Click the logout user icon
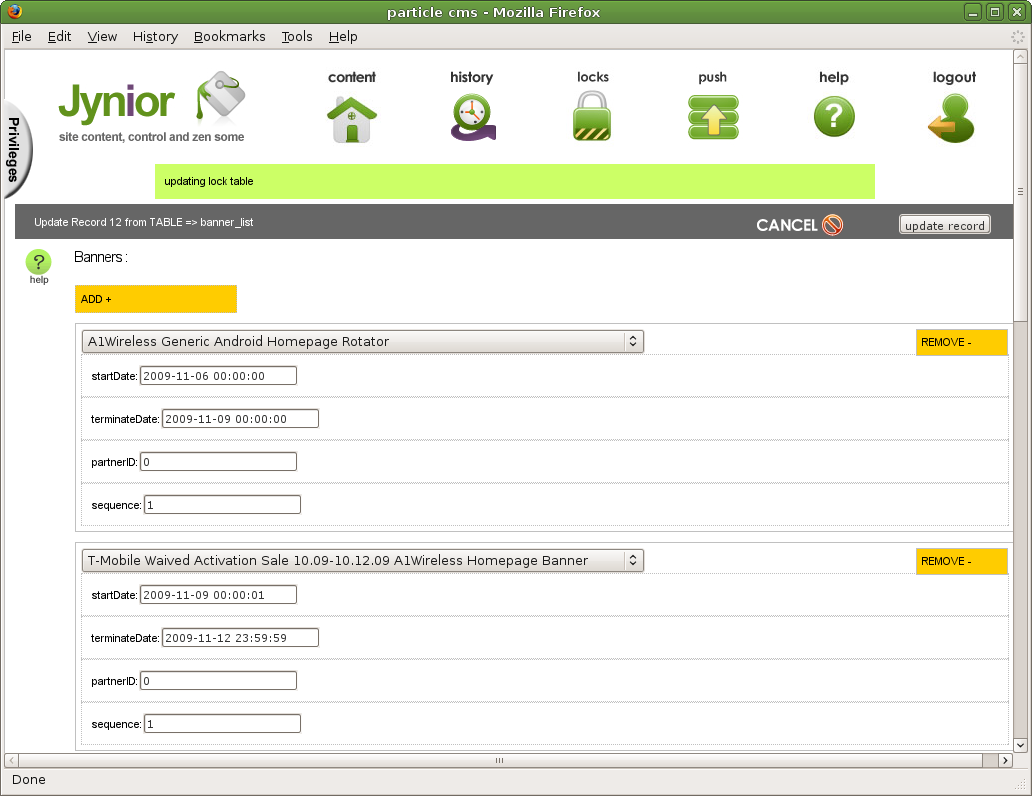The image size is (1032, 796). (951, 118)
